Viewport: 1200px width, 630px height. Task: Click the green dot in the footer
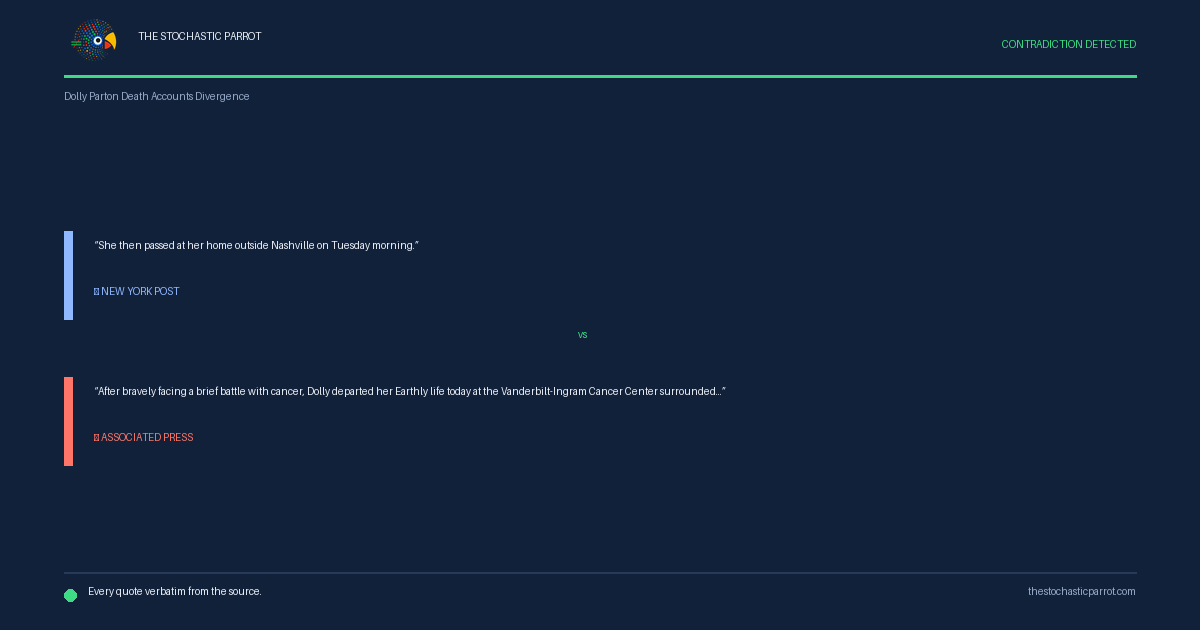[71, 595]
